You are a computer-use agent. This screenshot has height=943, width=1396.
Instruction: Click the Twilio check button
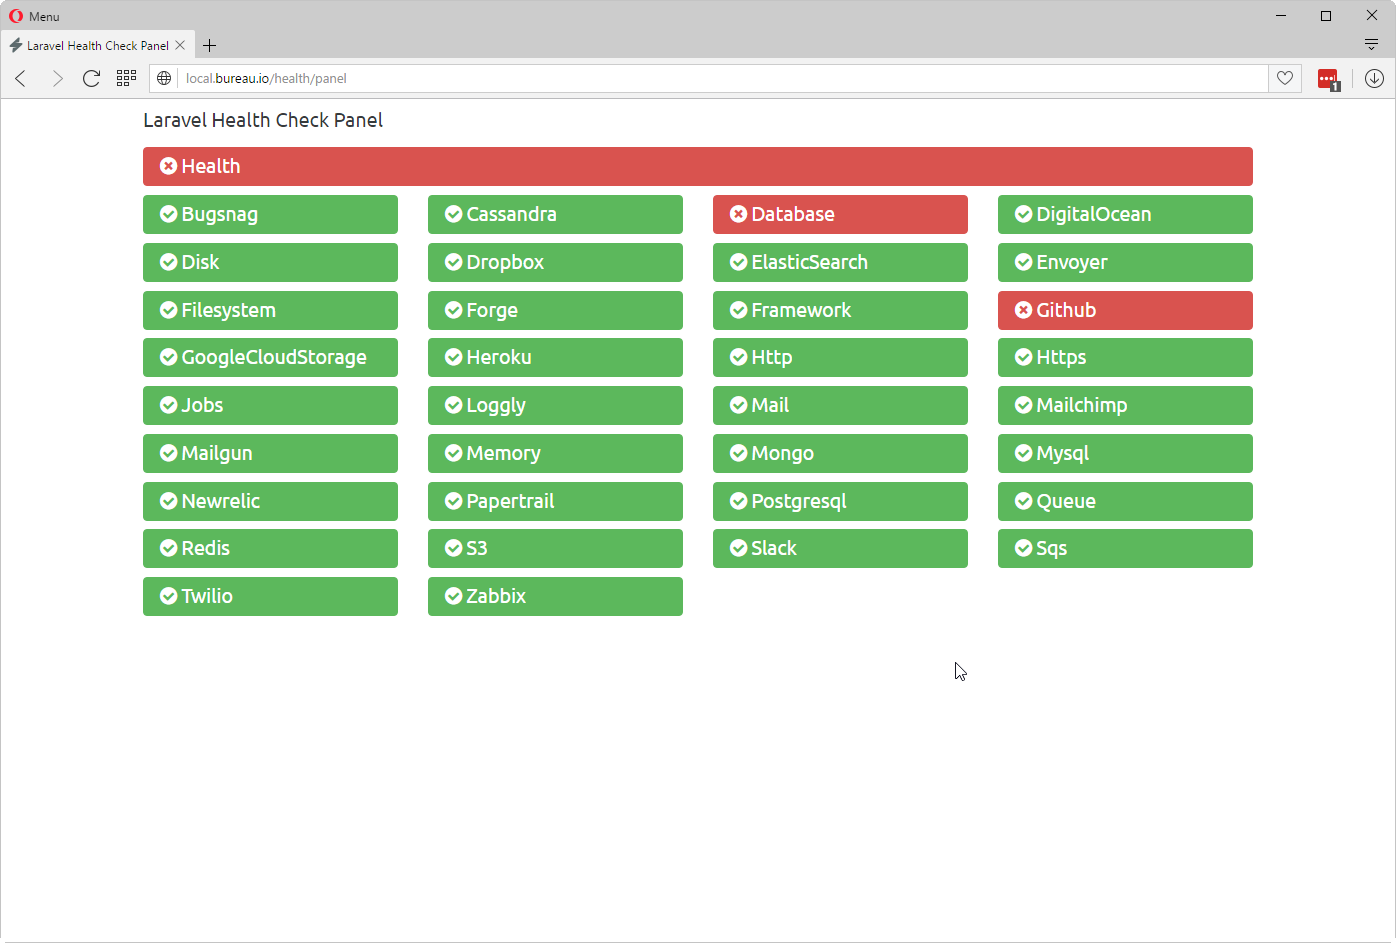(x=270, y=596)
